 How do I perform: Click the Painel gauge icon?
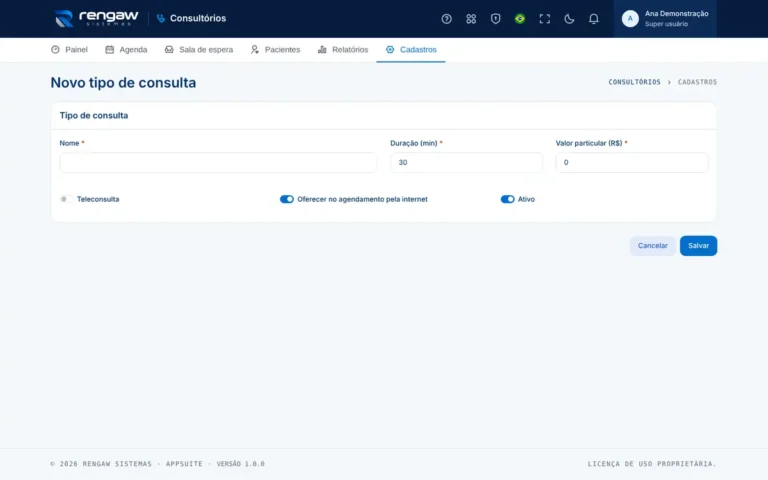click(x=55, y=49)
